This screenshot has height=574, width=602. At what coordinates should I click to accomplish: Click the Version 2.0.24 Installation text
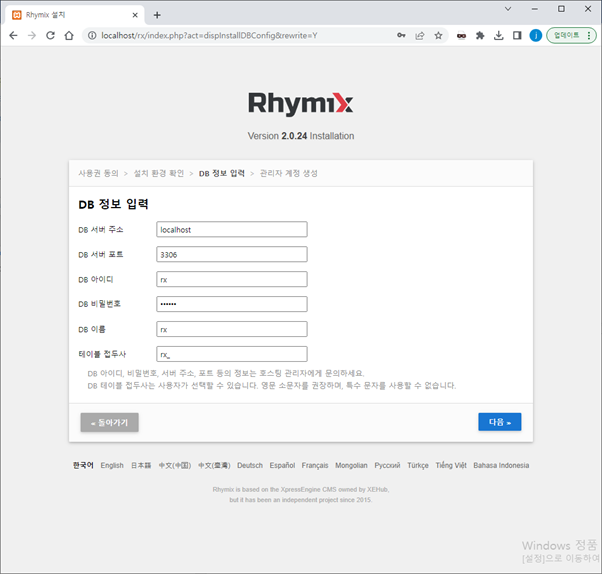tap(301, 136)
